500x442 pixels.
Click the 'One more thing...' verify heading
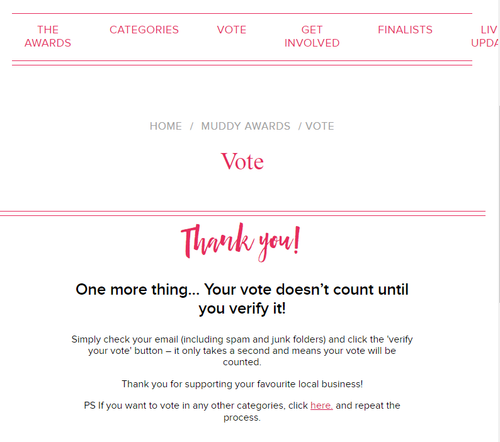242,299
